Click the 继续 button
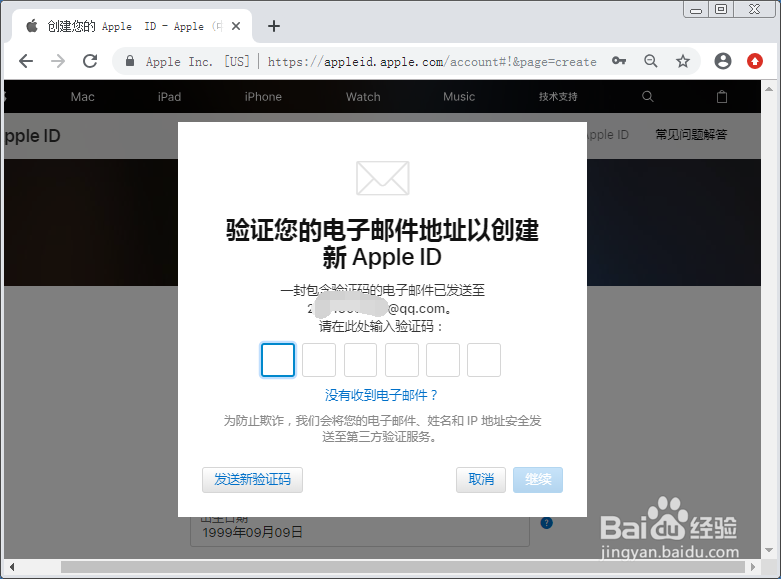This screenshot has width=781, height=579. (x=538, y=480)
